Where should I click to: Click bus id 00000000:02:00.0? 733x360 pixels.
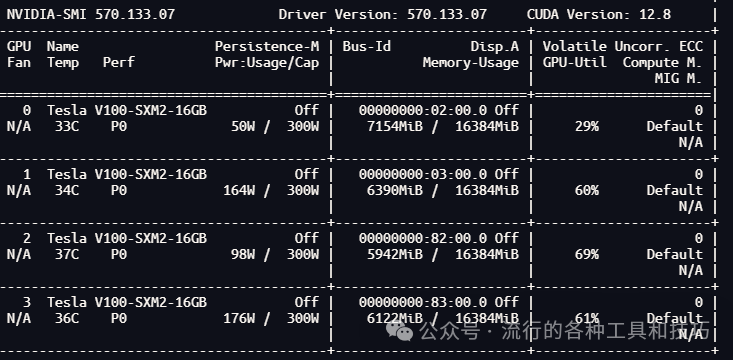point(423,110)
